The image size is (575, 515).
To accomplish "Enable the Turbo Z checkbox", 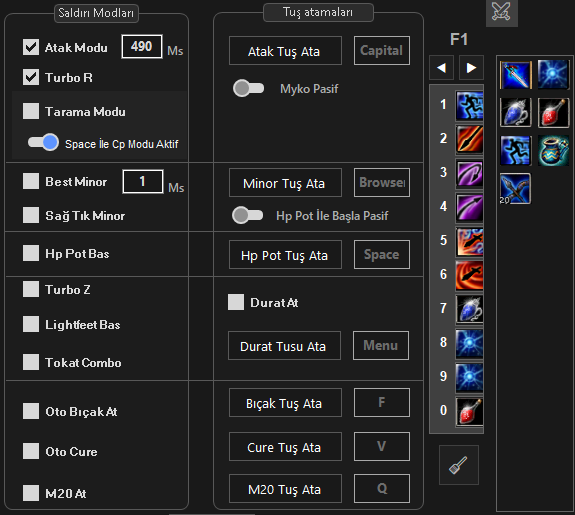I will (x=31, y=289).
